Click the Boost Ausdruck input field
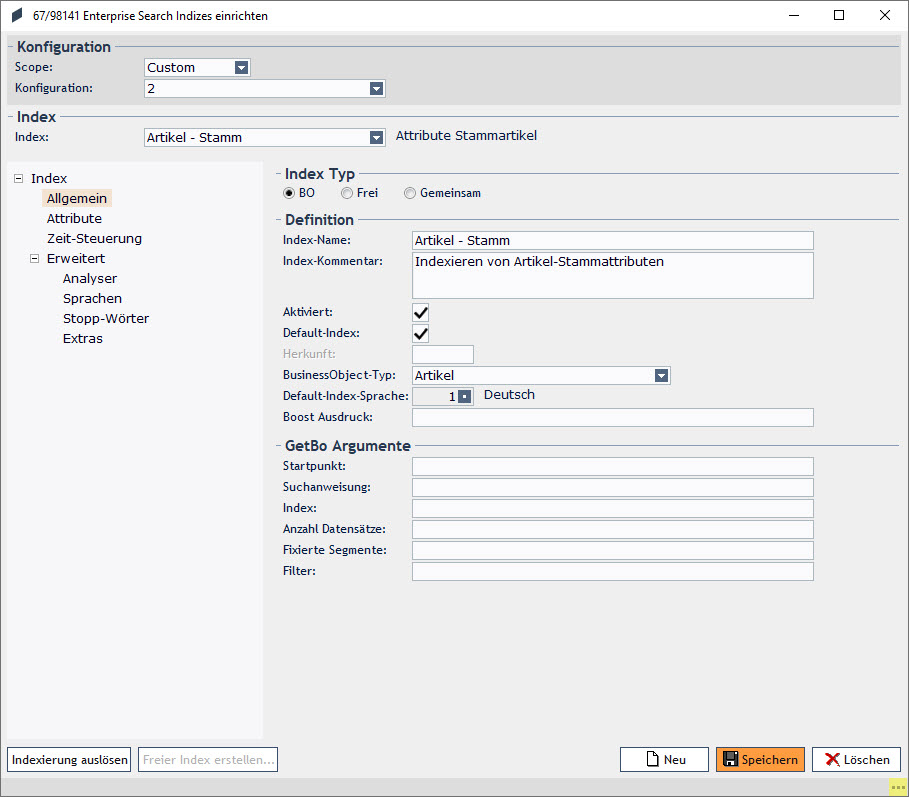This screenshot has height=797, width=909. pyautogui.click(x=613, y=417)
